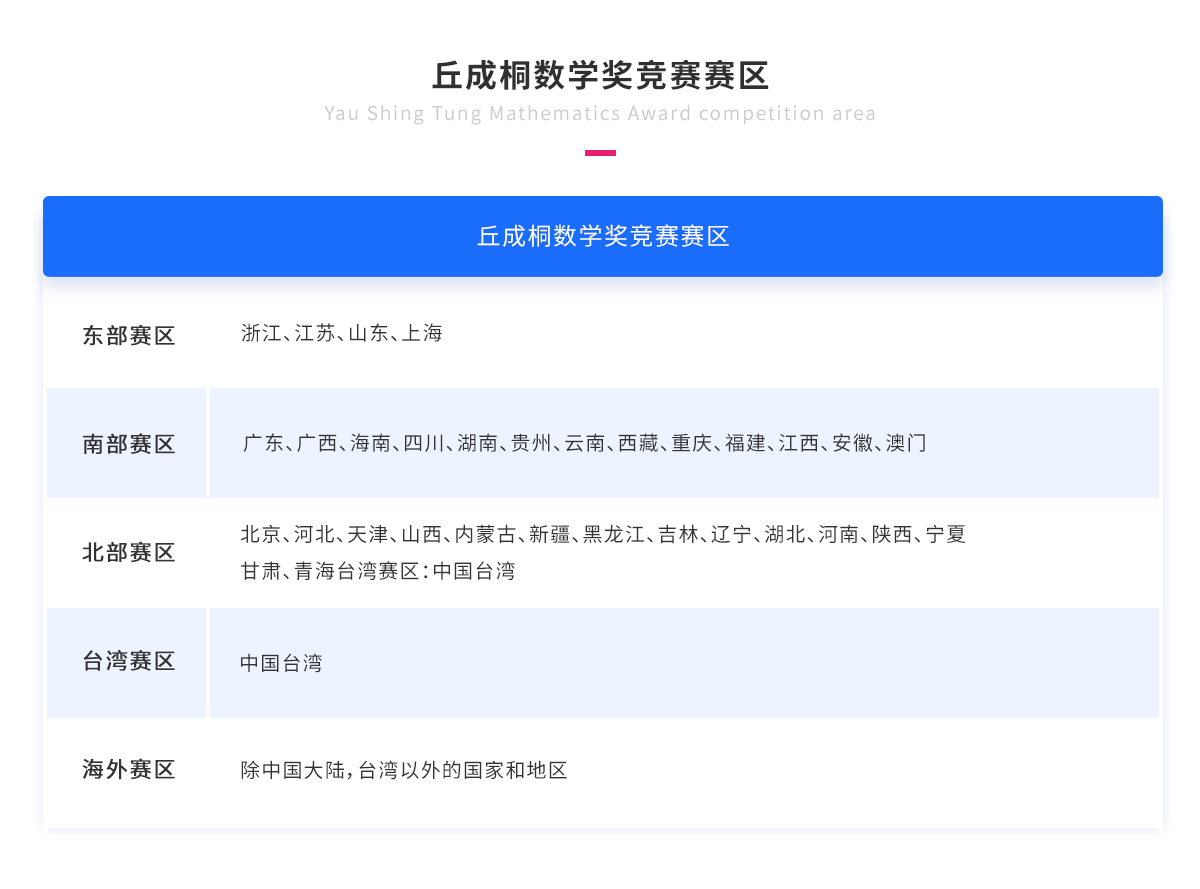Select the 南部赛区 row label
The width and height of the screenshot is (1200, 889).
129,444
